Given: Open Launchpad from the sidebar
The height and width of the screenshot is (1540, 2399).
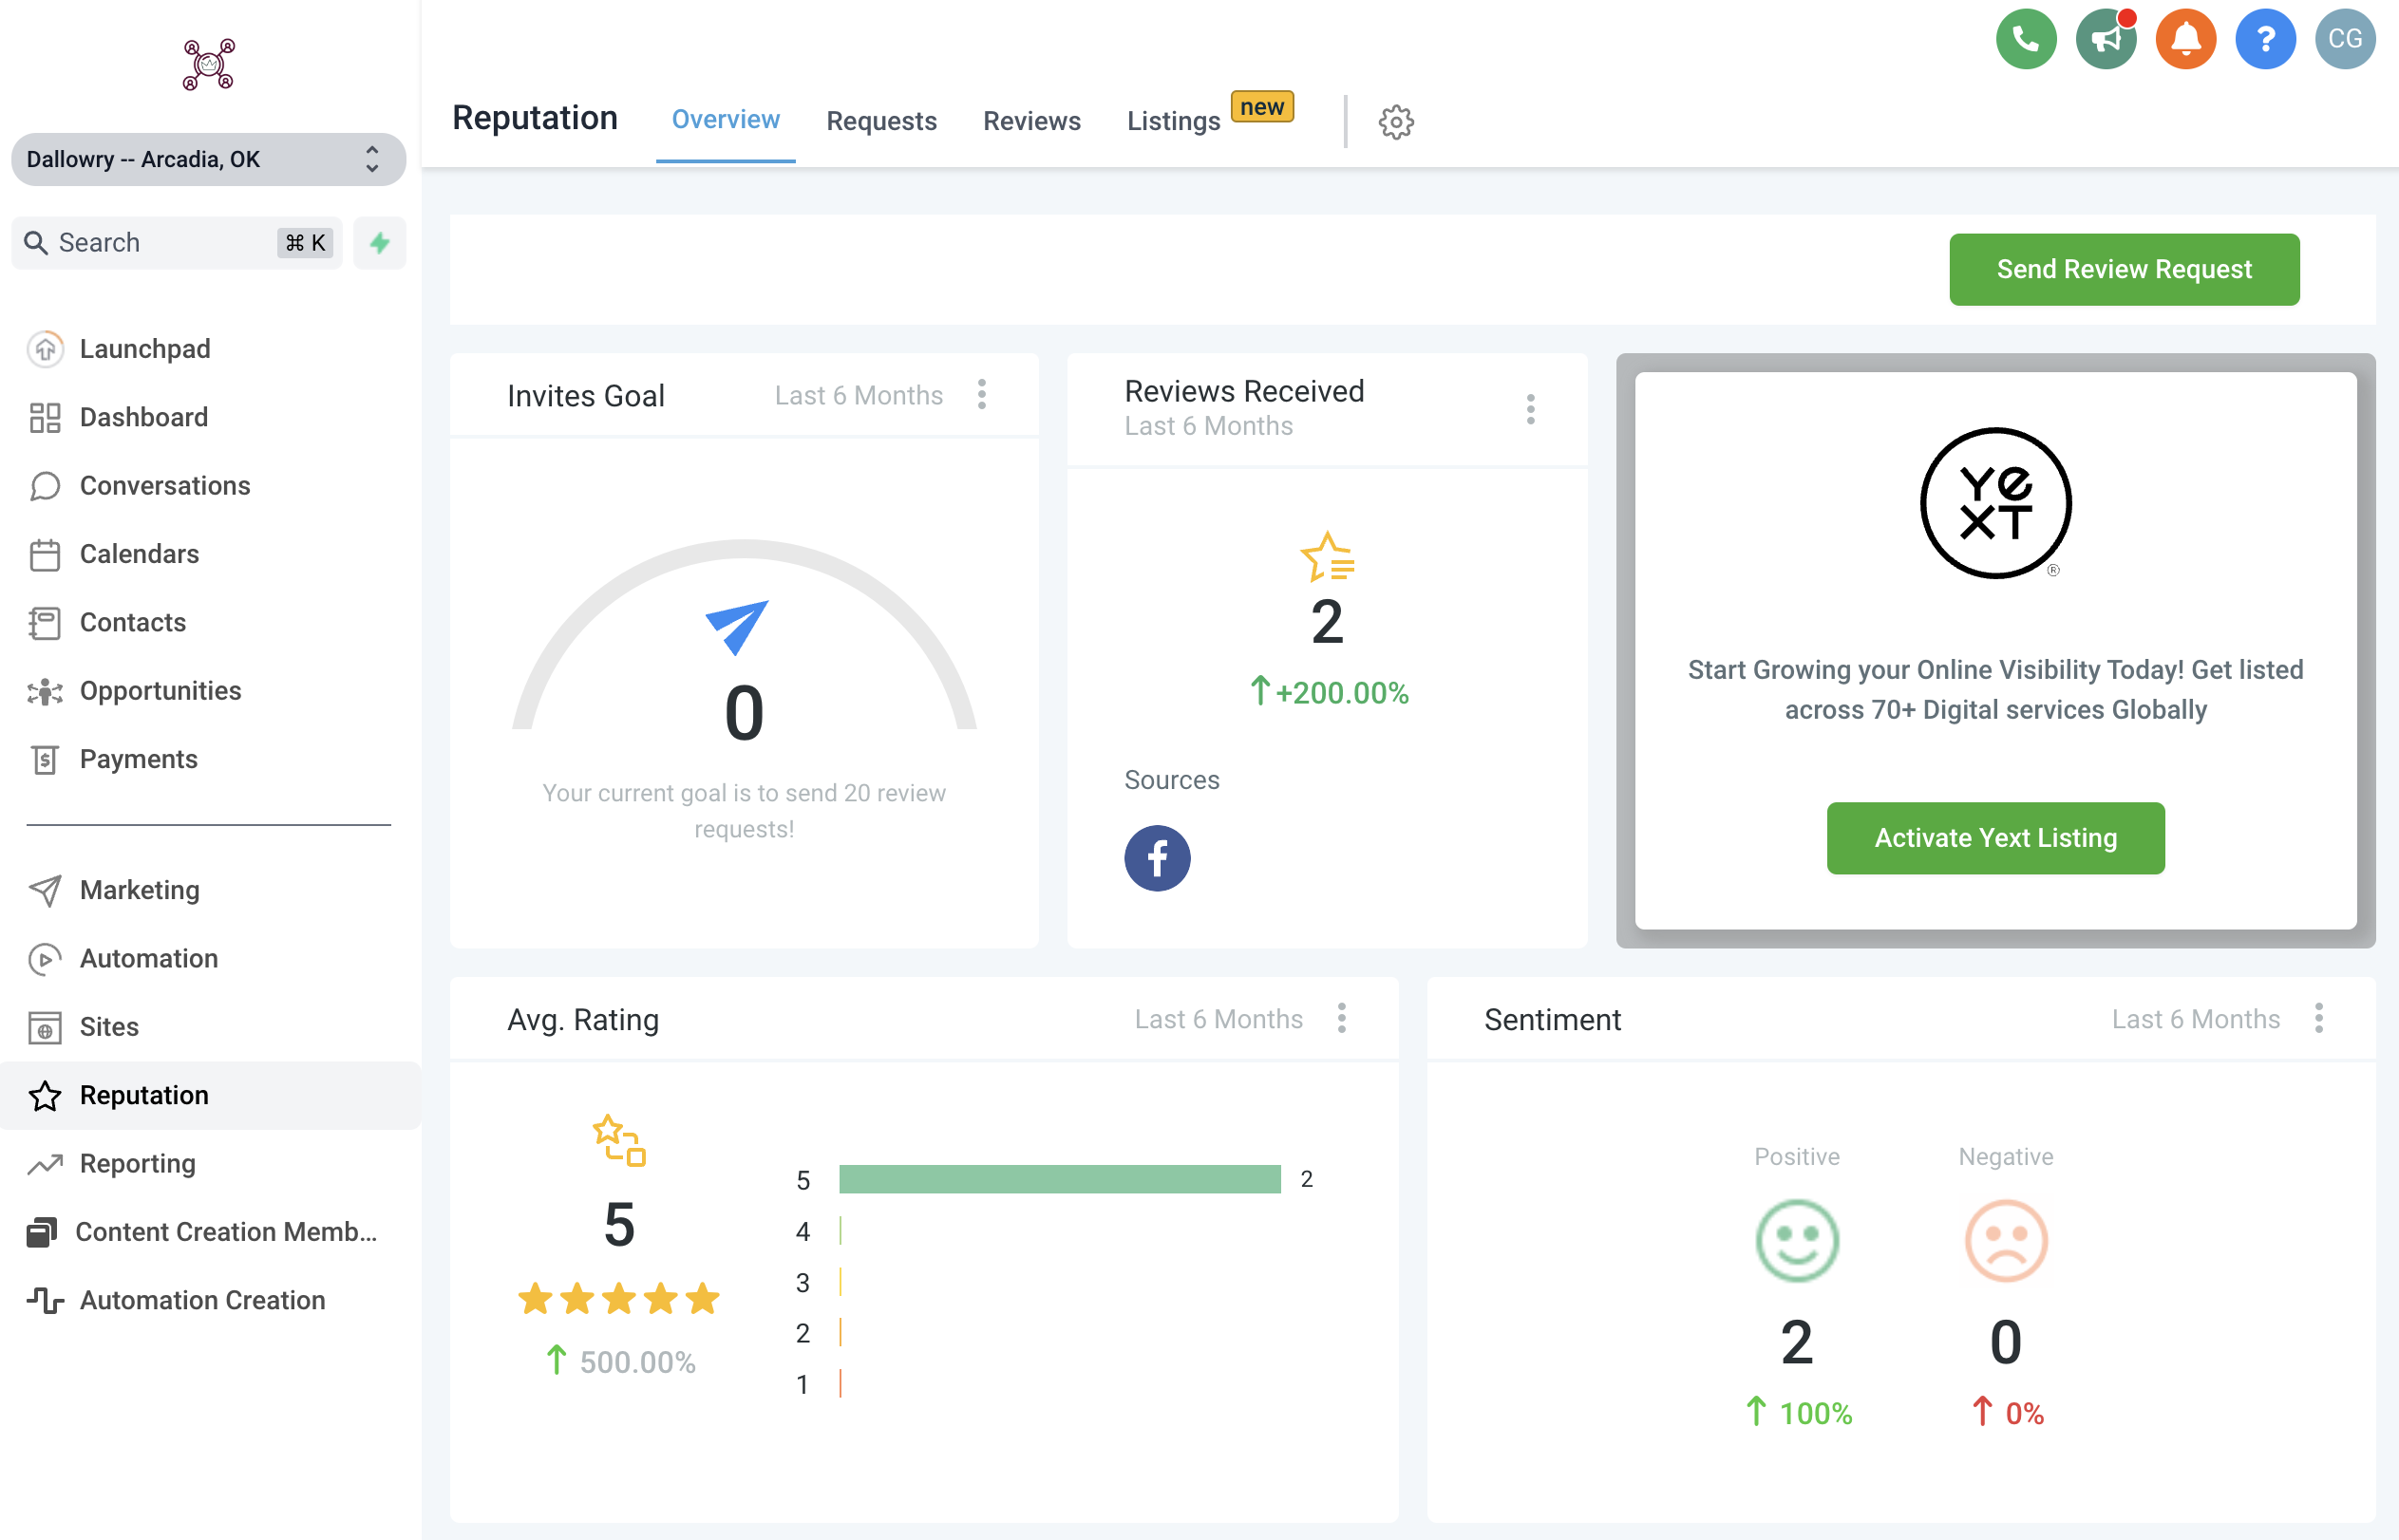Looking at the screenshot, I should (145, 349).
